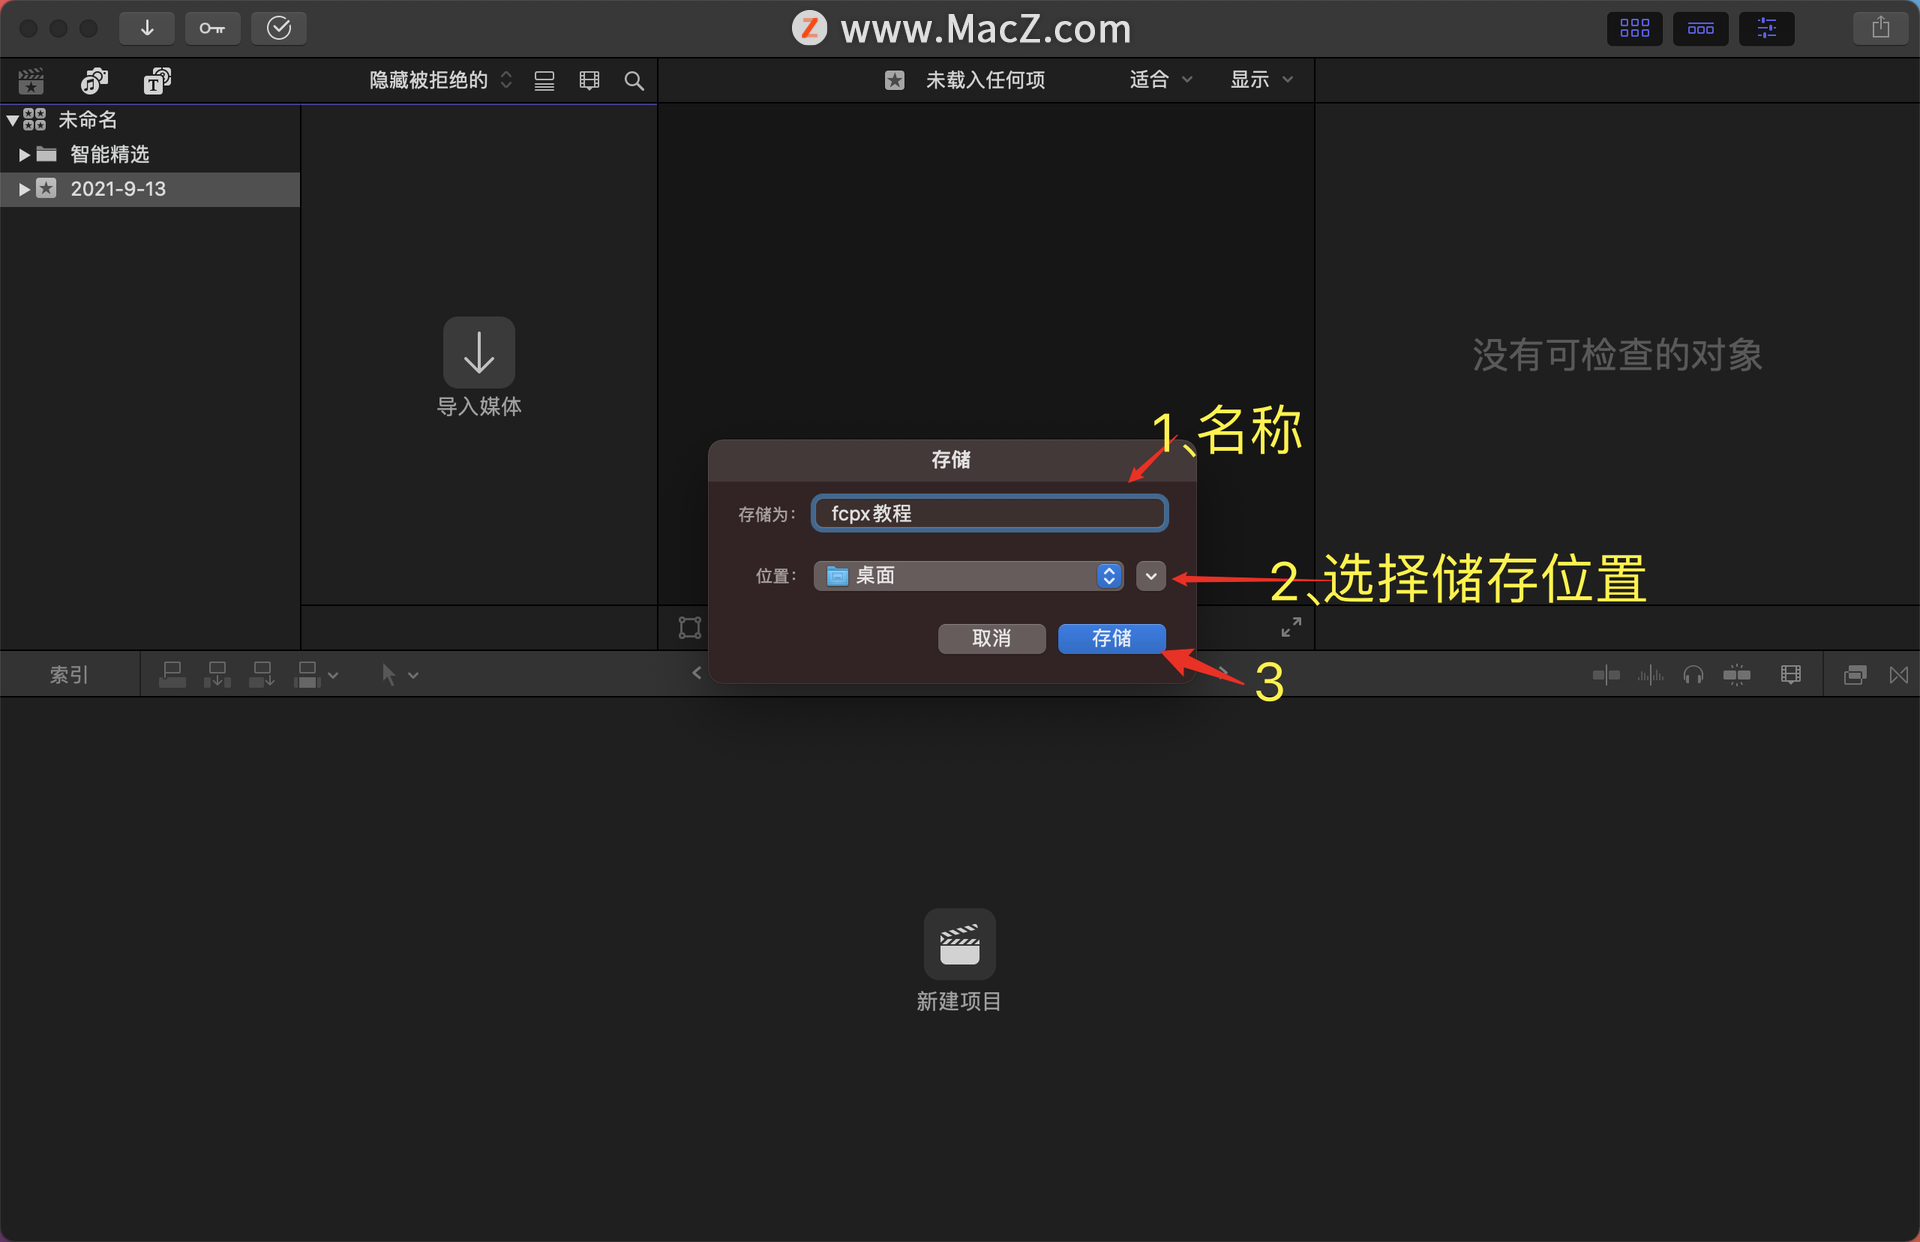Toggle the timeline panel visibility button
1920x1242 pixels.
click(x=1700, y=28)
